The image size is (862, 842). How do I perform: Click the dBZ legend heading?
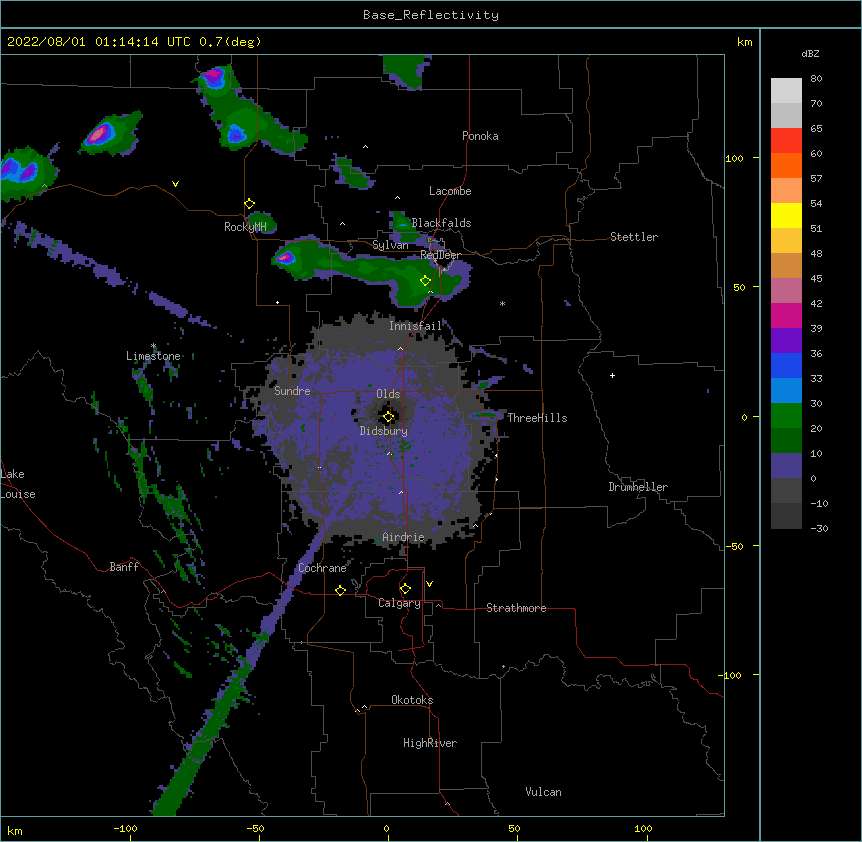810,53
